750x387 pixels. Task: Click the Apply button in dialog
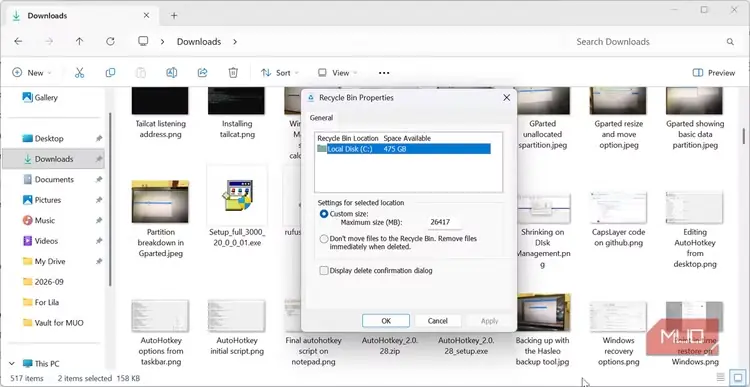click(489, 321)
